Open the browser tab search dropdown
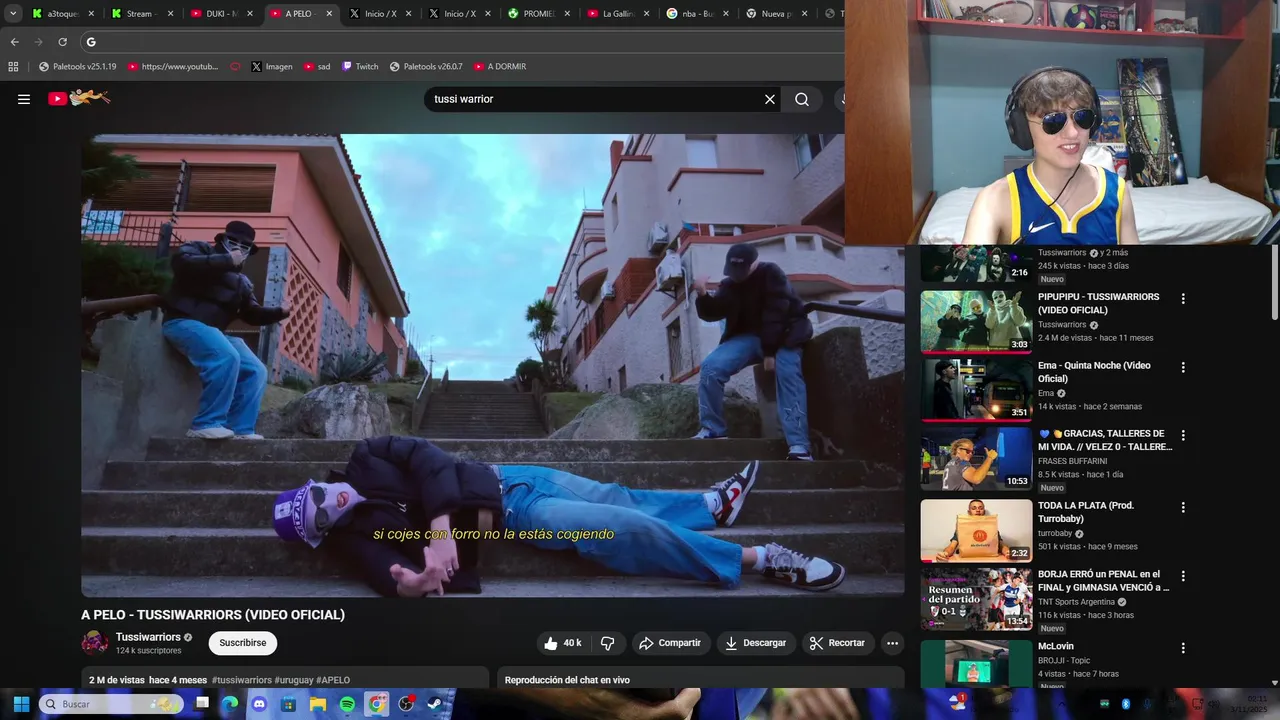This screenshot has height=720, width=1280. click(x=13, y=14)
